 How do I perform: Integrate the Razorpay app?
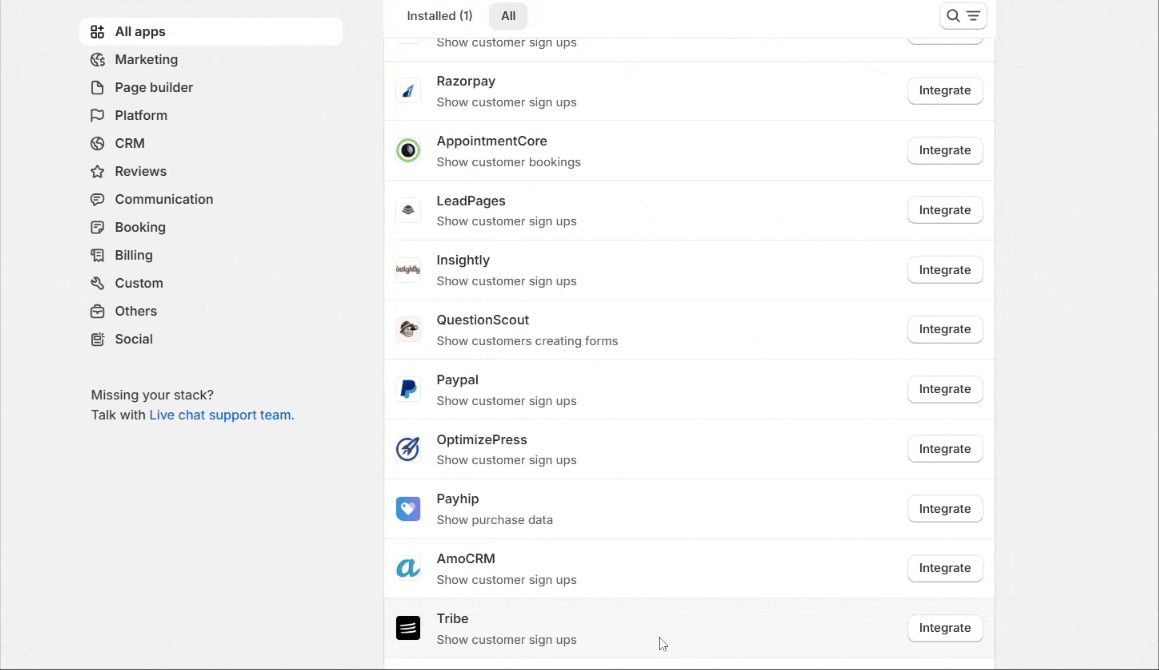click(x=945, y=90)
